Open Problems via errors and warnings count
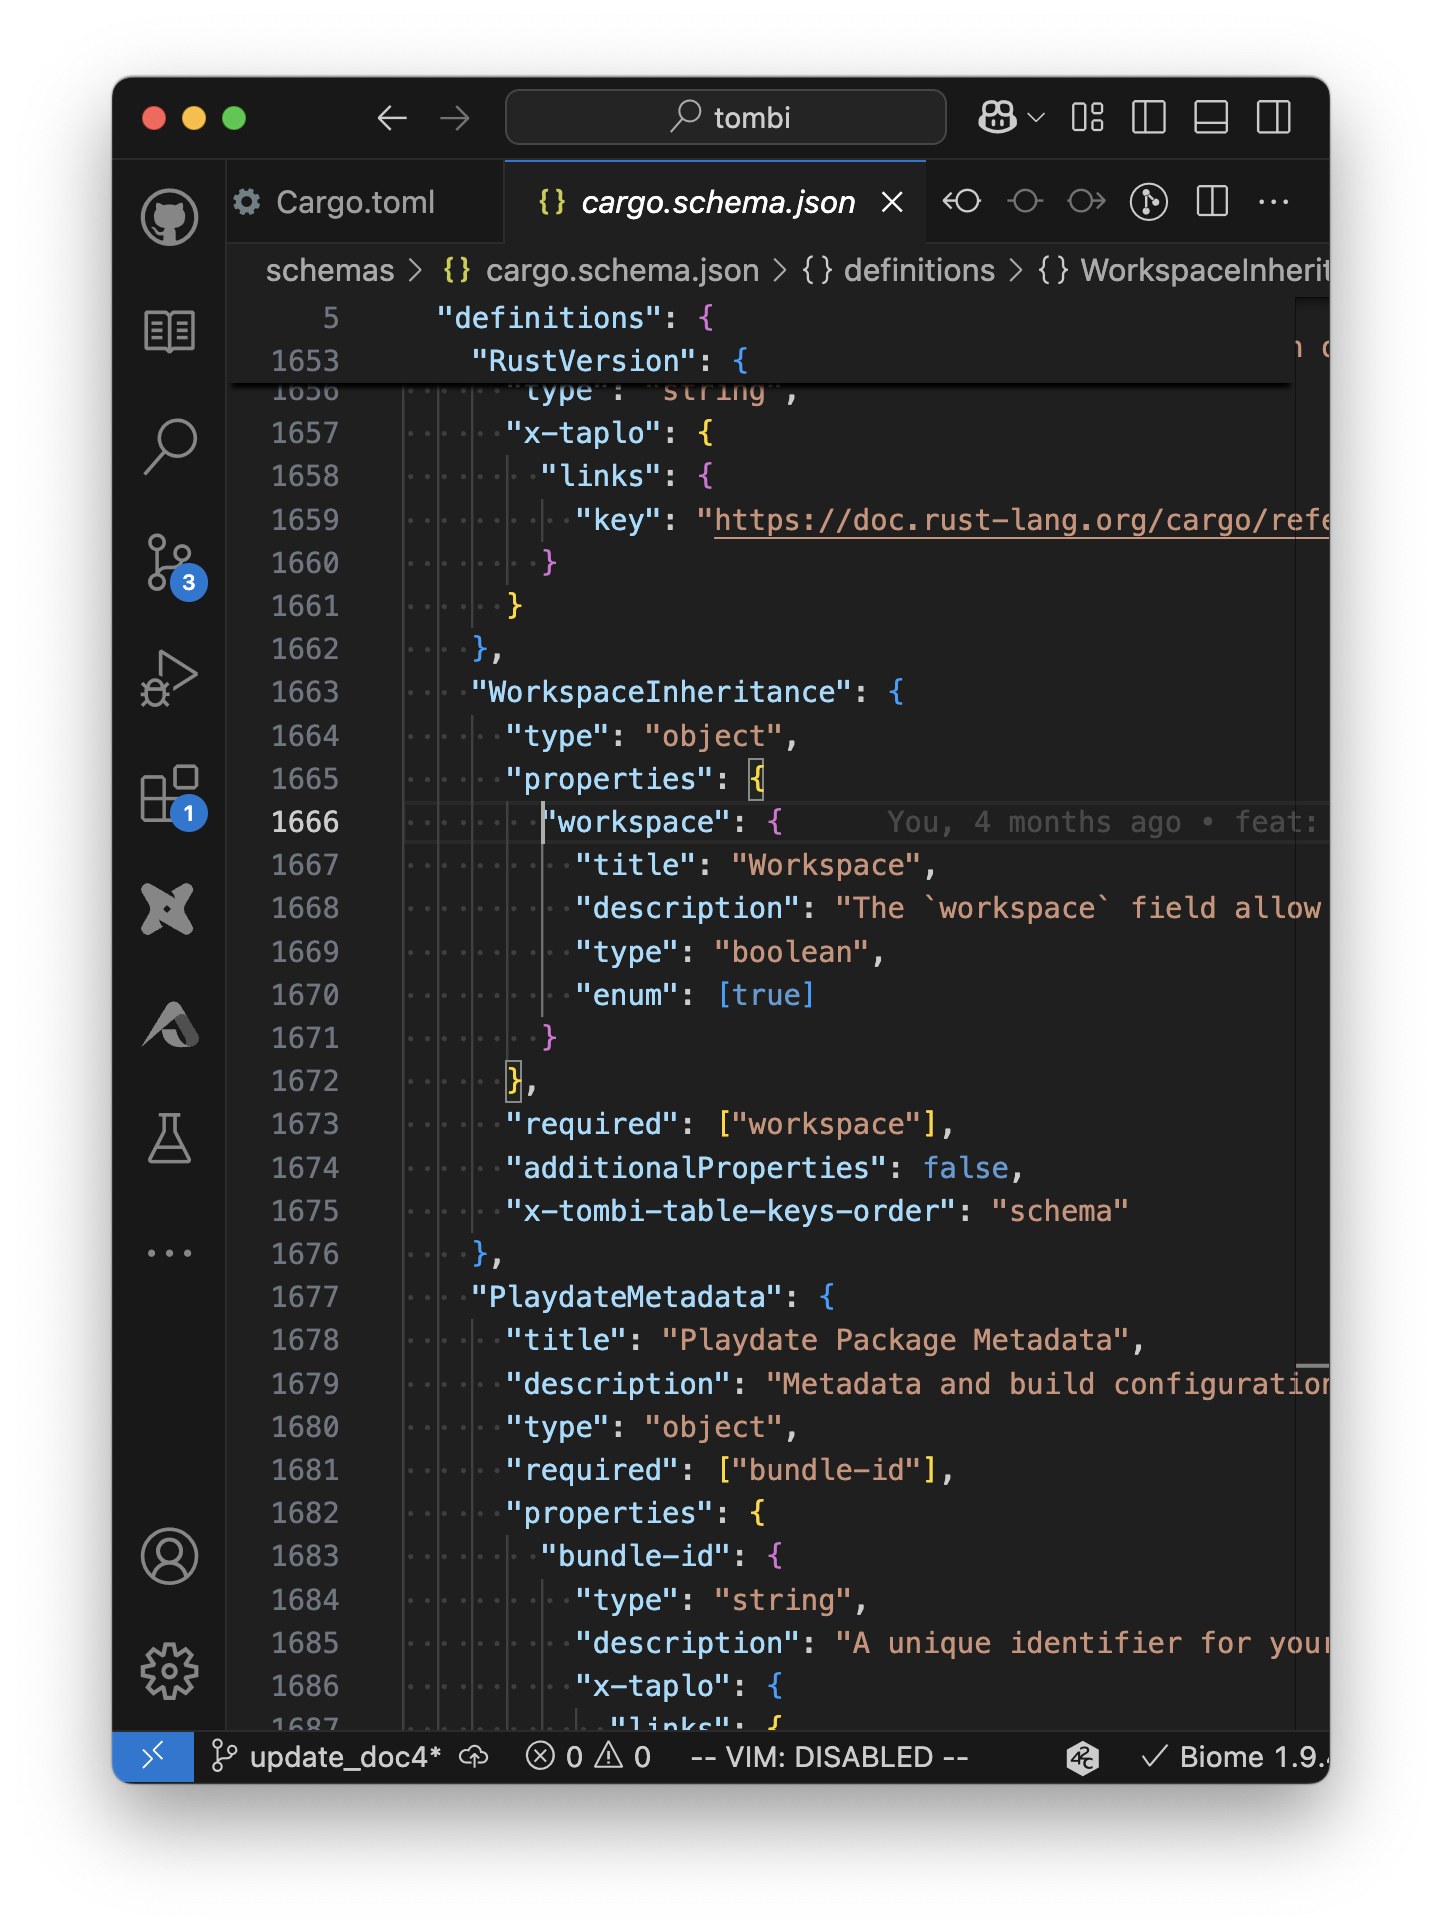Image resolution: width=1442 pixels, height=1932 pixels. 588,1757
